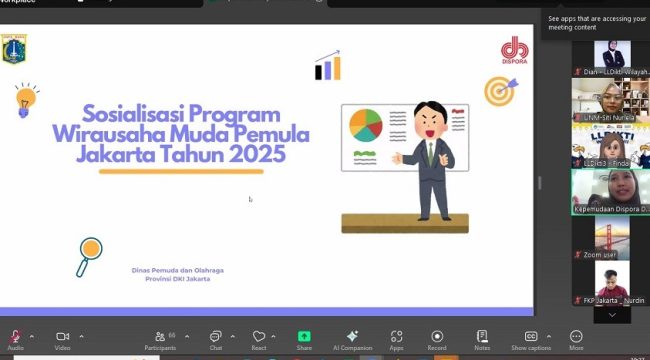Open the Chat panel

click(x=216, y=340)
